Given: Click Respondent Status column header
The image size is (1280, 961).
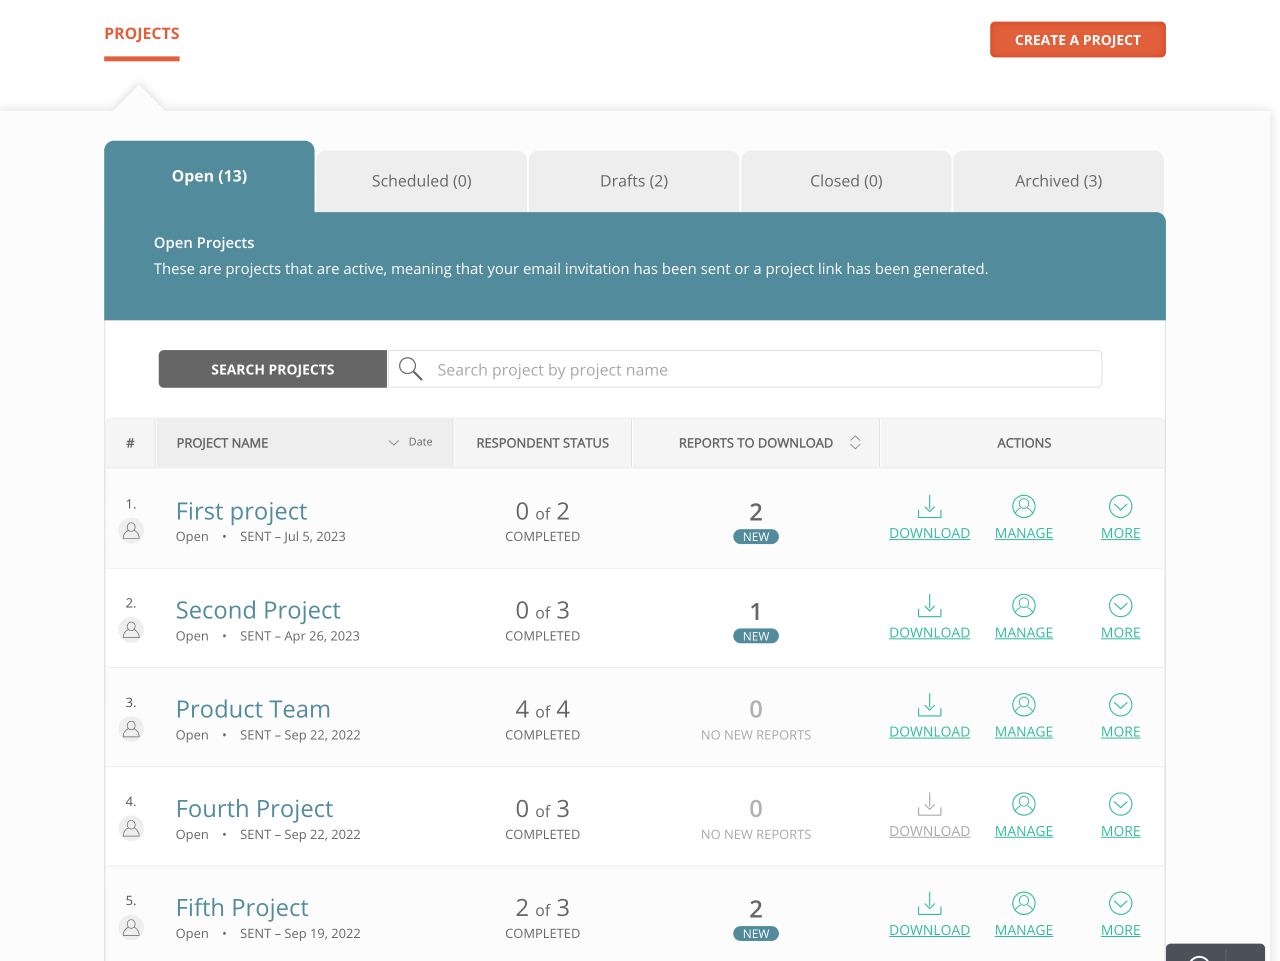Looking at the screenshot, I should [x=543, y=443].
